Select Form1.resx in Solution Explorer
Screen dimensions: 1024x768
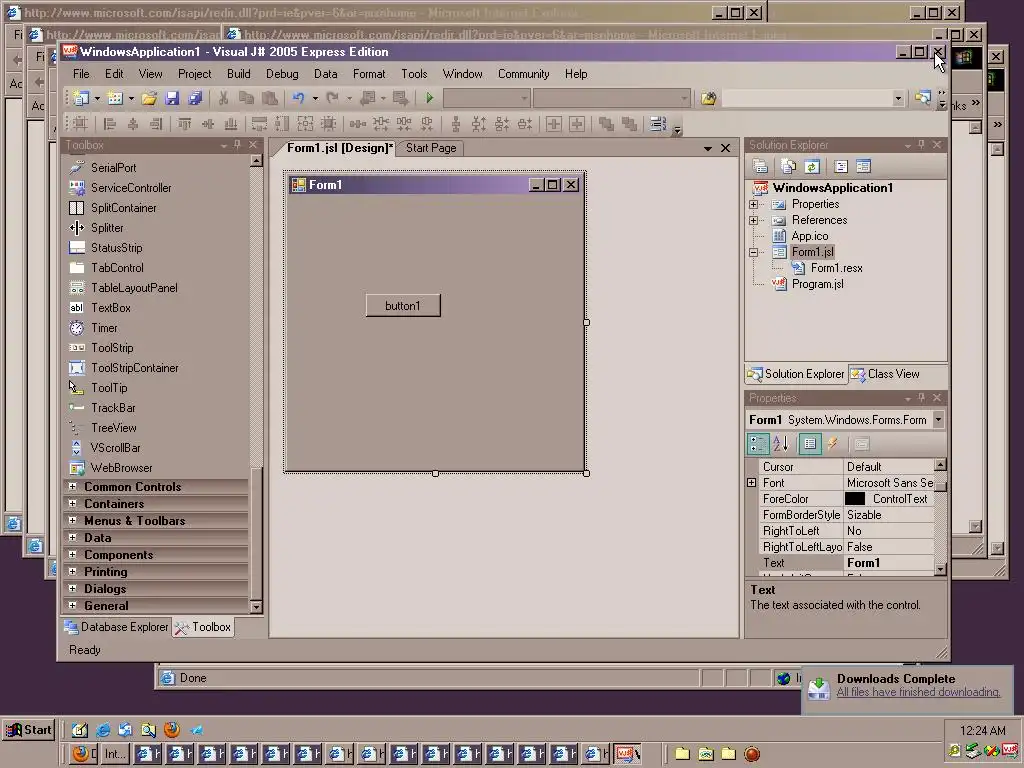coord(837,268)
